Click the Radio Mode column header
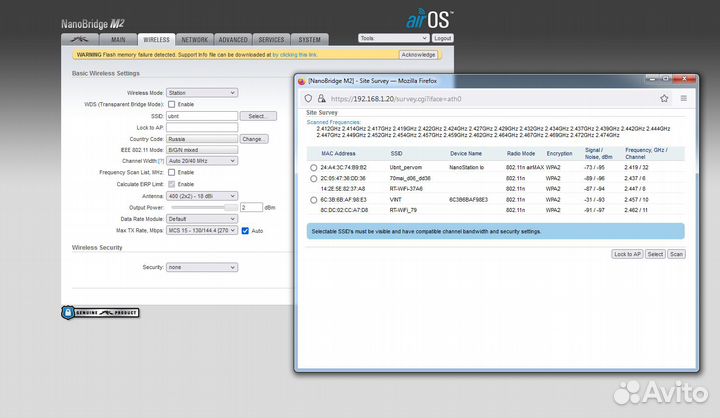The width and height of the screenshot is (720, 418). tap(521, 153)
